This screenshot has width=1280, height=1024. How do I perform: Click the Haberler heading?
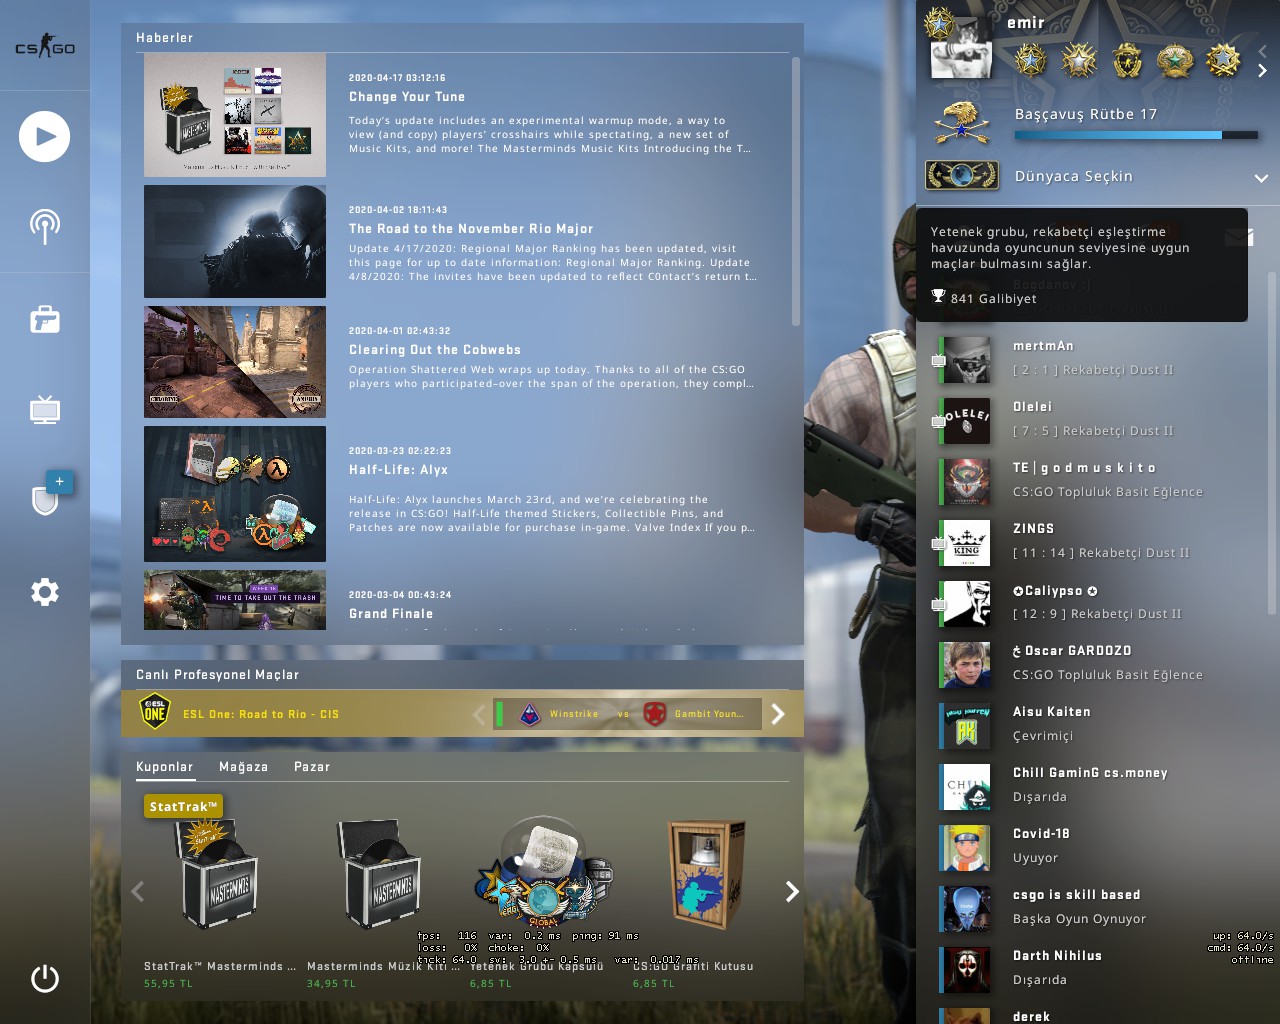point(165,38)
